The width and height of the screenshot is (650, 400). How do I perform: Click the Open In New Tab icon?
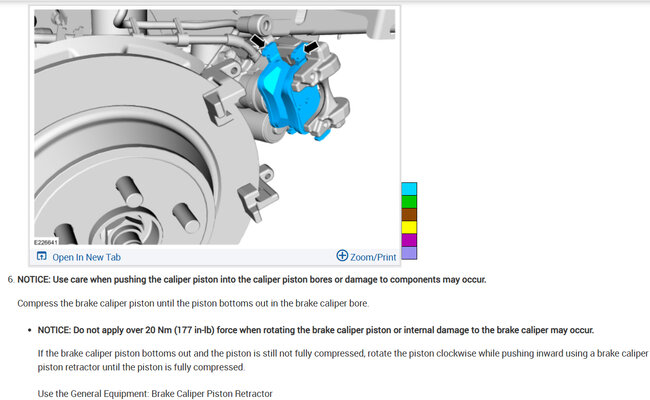click(41, 256)
